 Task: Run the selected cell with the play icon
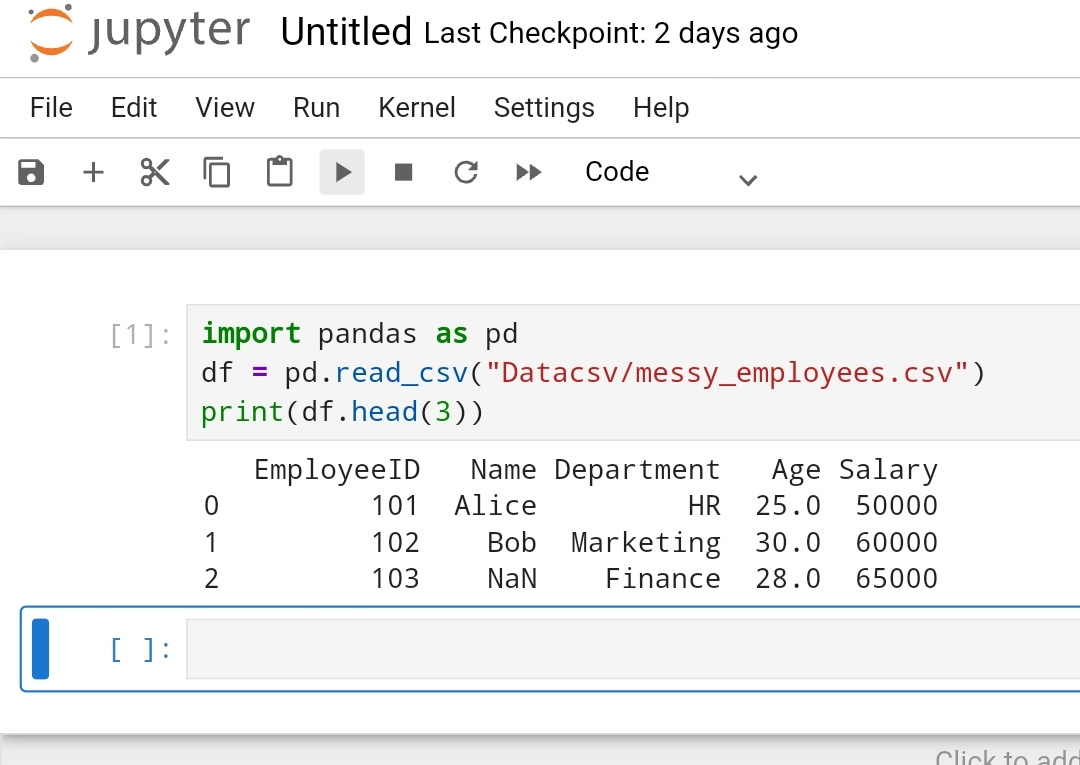pos(342,172)
